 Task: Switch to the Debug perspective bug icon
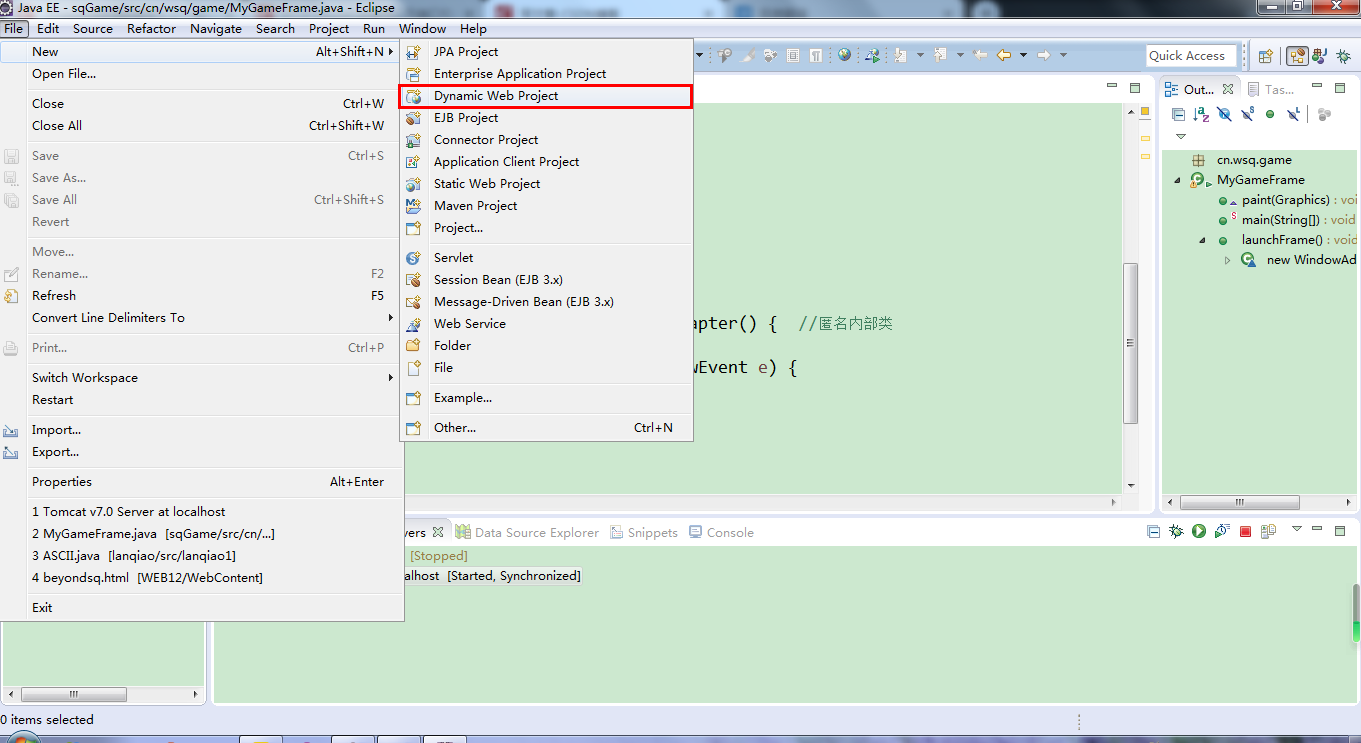point(1343,56)
